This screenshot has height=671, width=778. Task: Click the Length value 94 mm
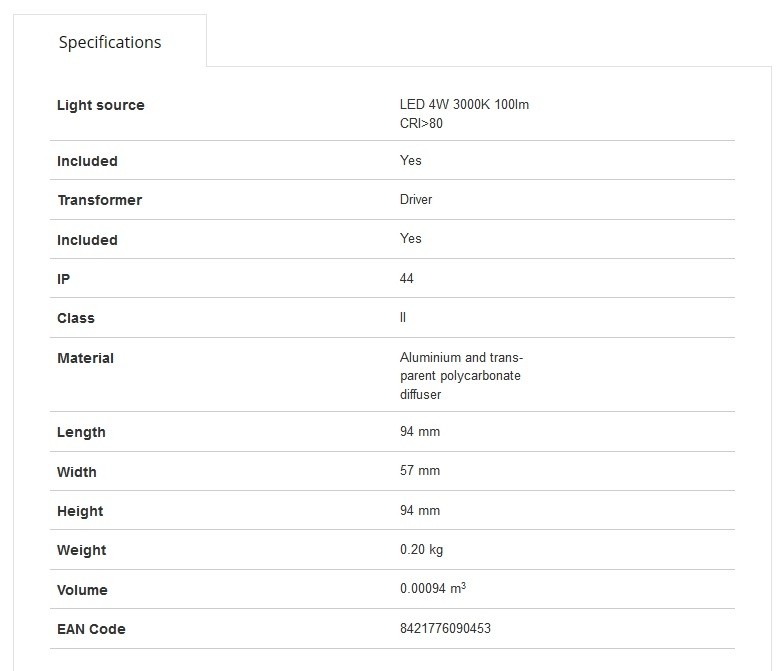(420, 432)
